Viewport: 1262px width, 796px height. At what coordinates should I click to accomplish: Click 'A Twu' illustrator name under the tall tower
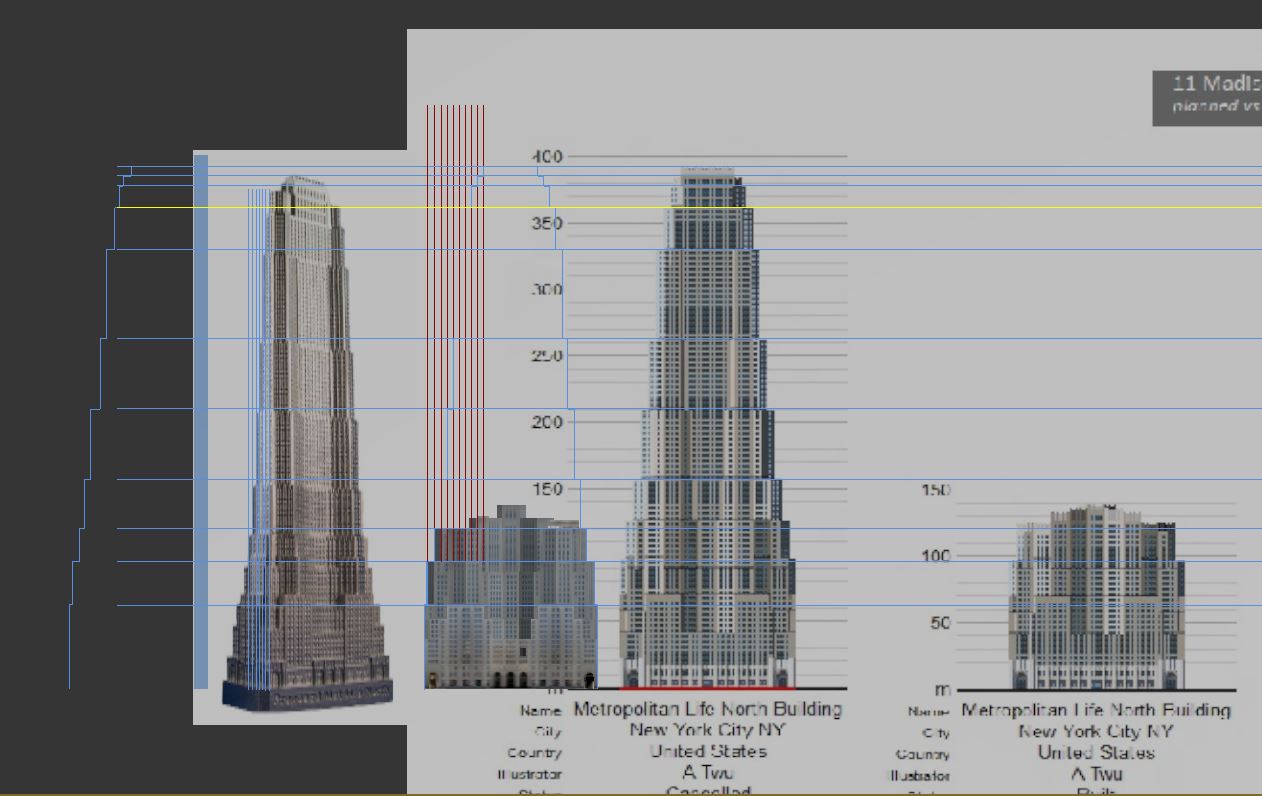708,772
